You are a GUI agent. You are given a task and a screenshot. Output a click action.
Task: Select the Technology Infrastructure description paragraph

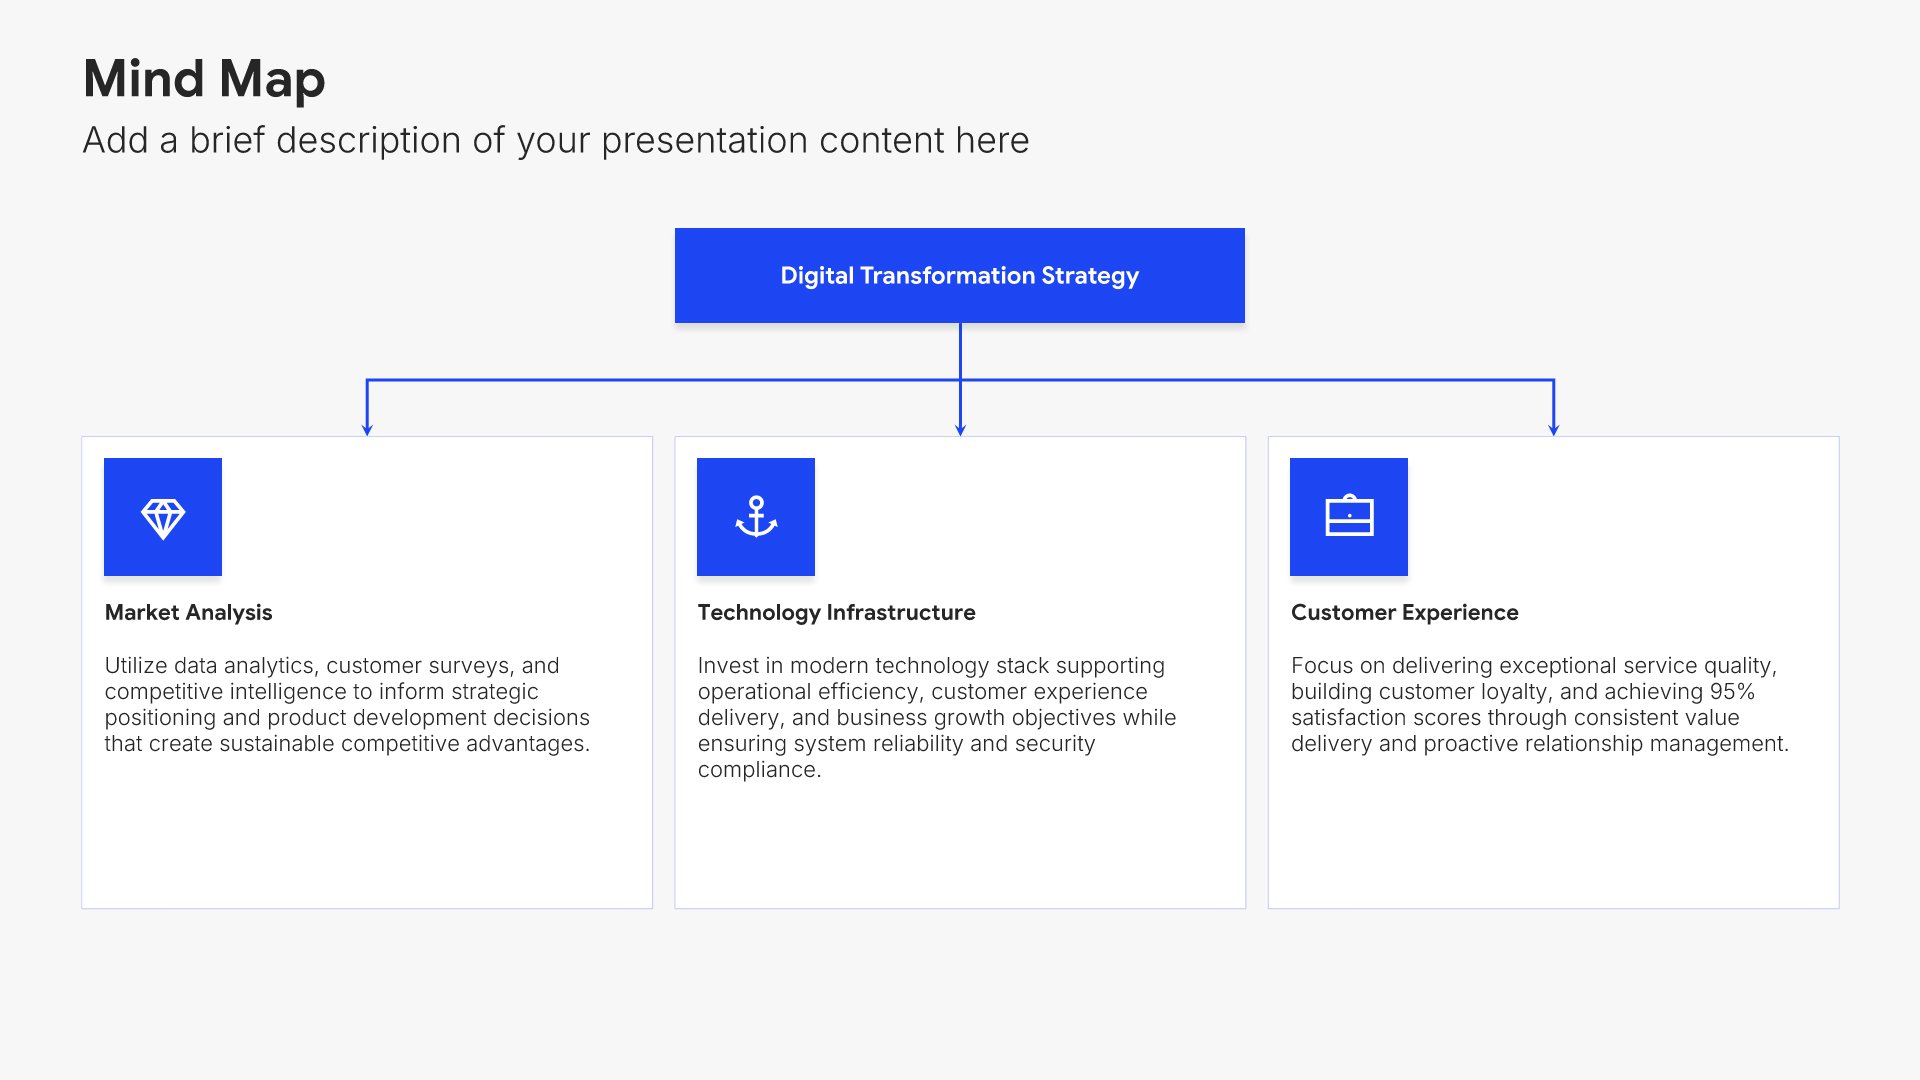tap(937, 717)
